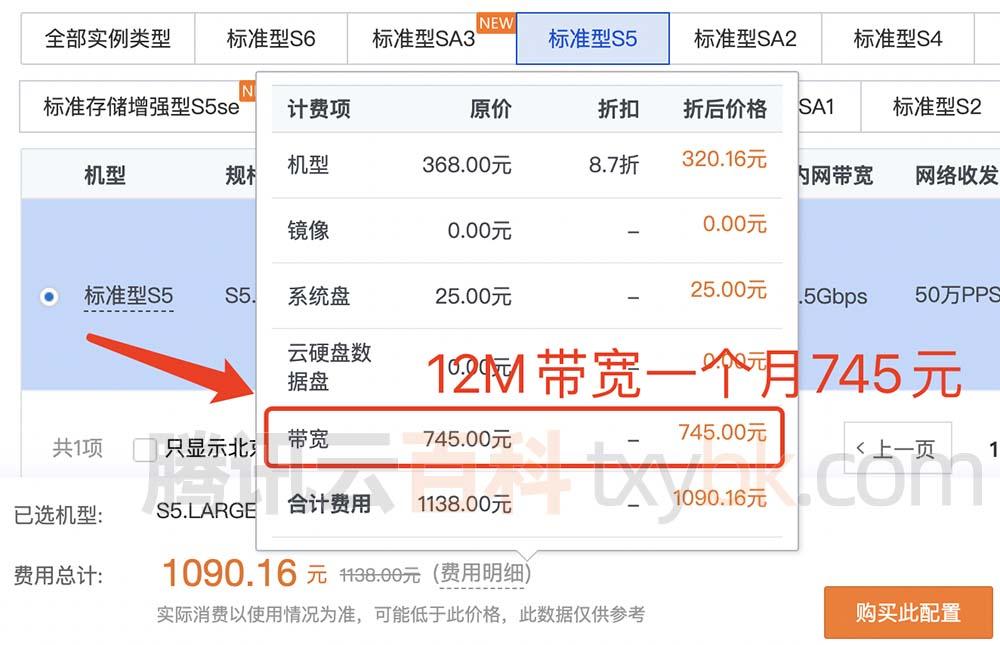Open the 费用明细 cost details link
1000x645 pixels.
[482, 574]
